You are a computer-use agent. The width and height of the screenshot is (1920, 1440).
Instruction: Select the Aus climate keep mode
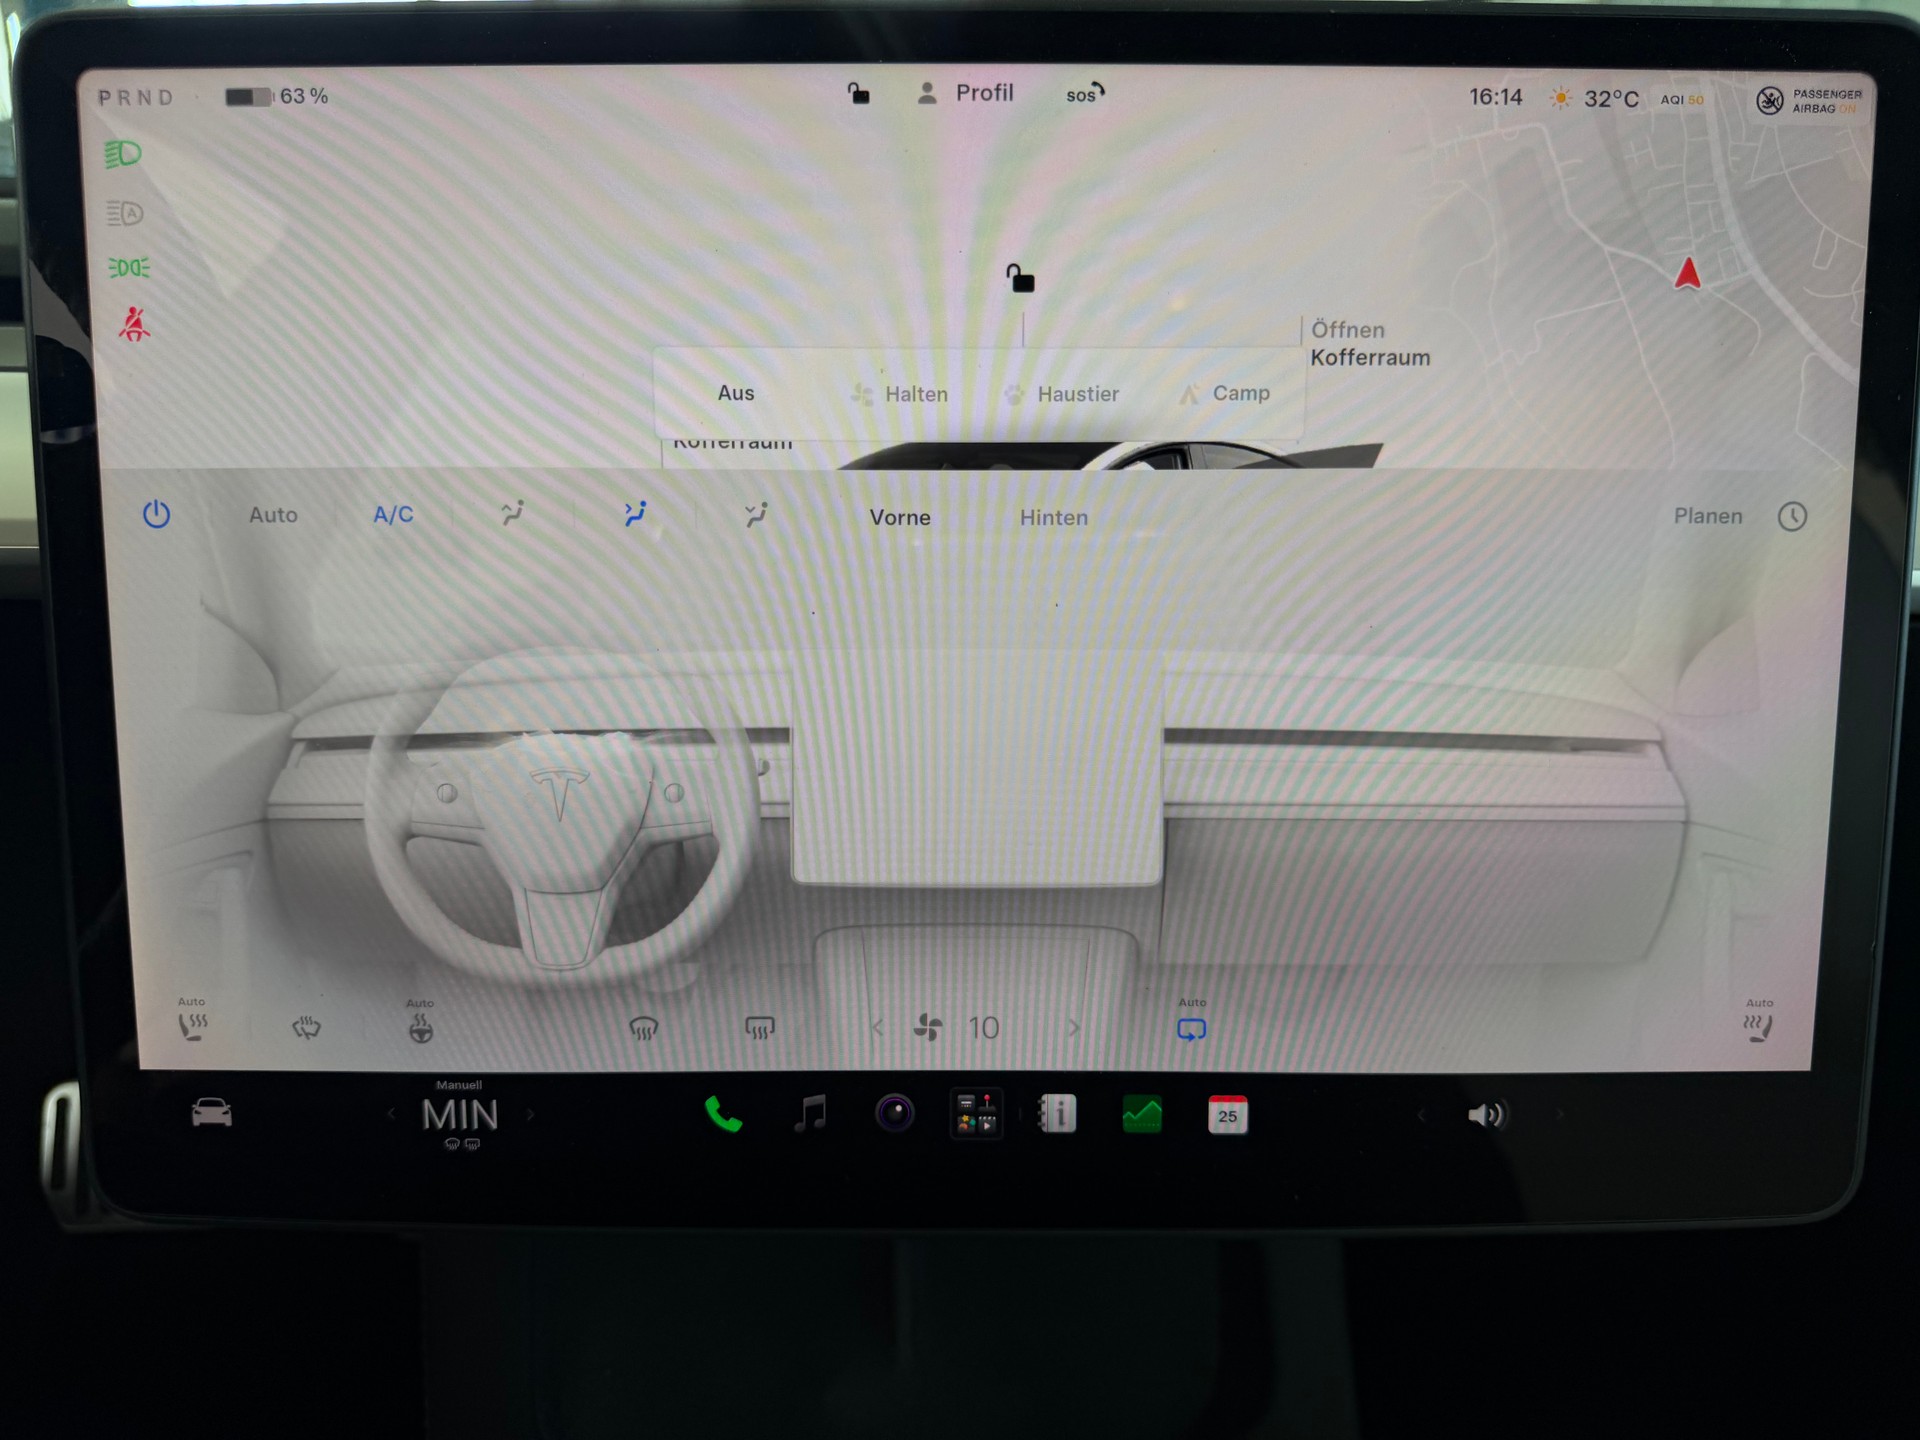(x=736, y=393)
